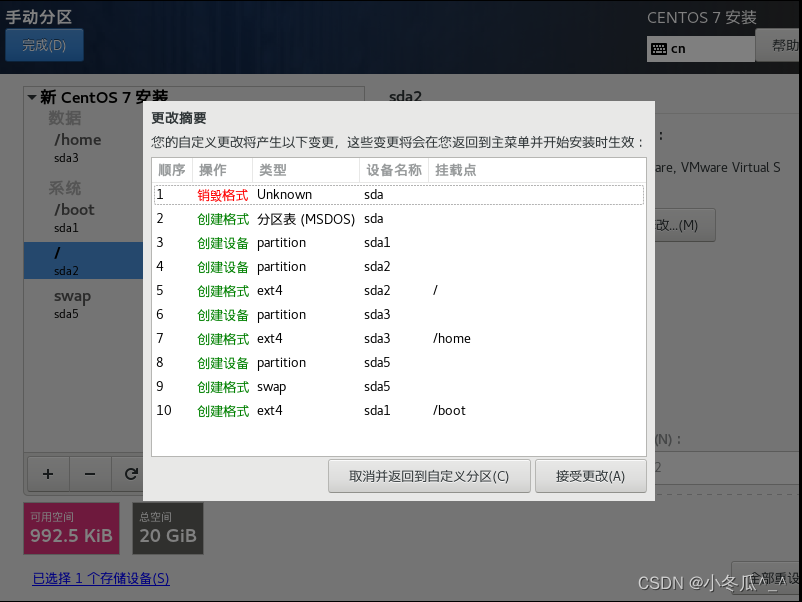Click the 更改摘要 dialog title
The image size is (802, 602).
[x=179, y=118]
